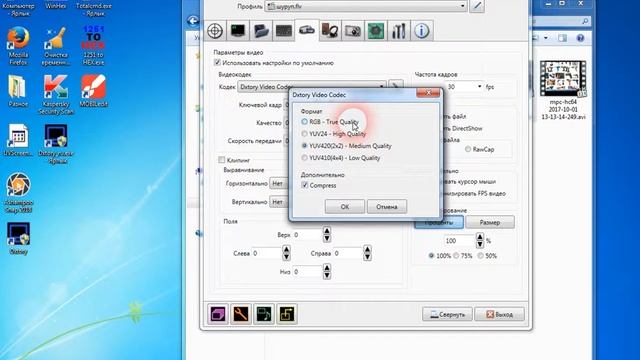
Task: Select RGB - True Quality format
Action: click(304, 122)
